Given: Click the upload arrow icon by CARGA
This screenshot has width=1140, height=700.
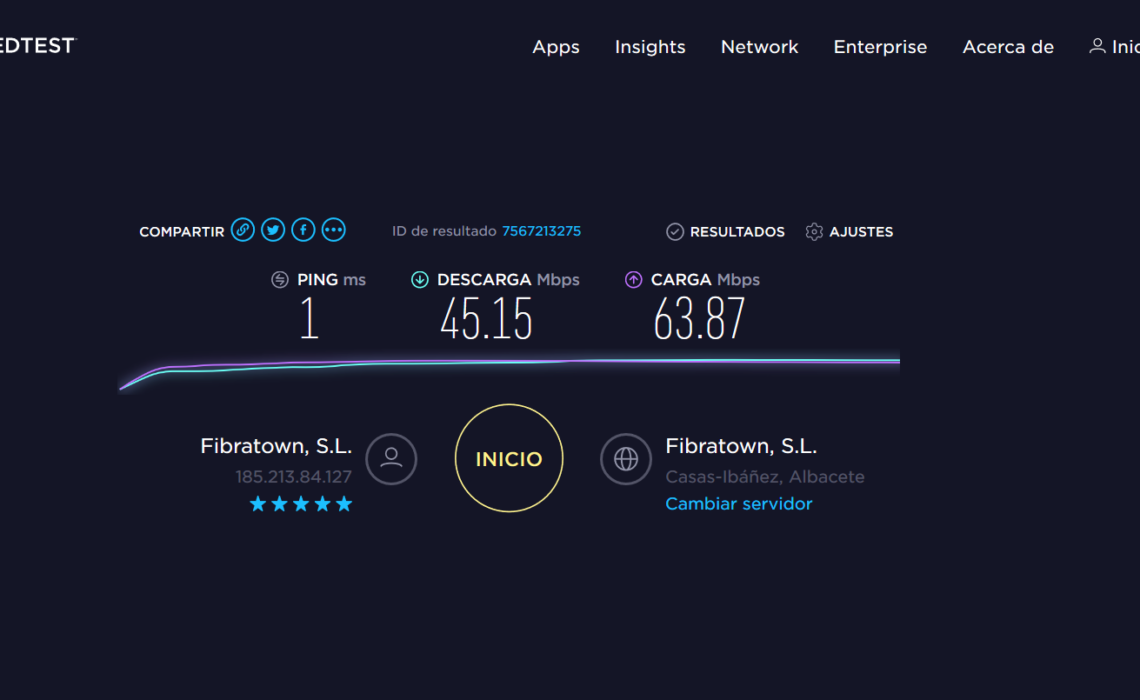Looking at the screenshot, I should tap(633, 280).
